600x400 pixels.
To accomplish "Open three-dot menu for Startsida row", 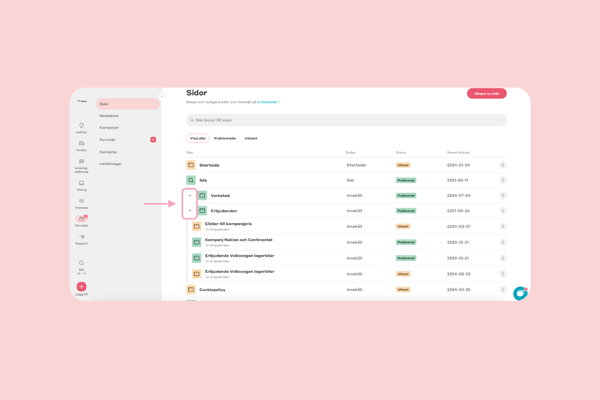I will (503, 165).
